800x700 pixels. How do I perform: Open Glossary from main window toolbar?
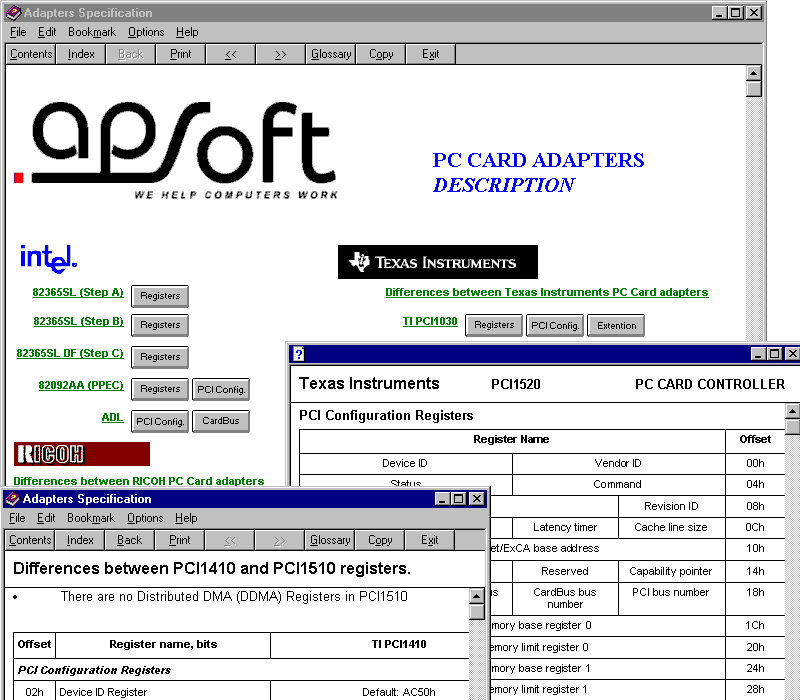point(331,54)
